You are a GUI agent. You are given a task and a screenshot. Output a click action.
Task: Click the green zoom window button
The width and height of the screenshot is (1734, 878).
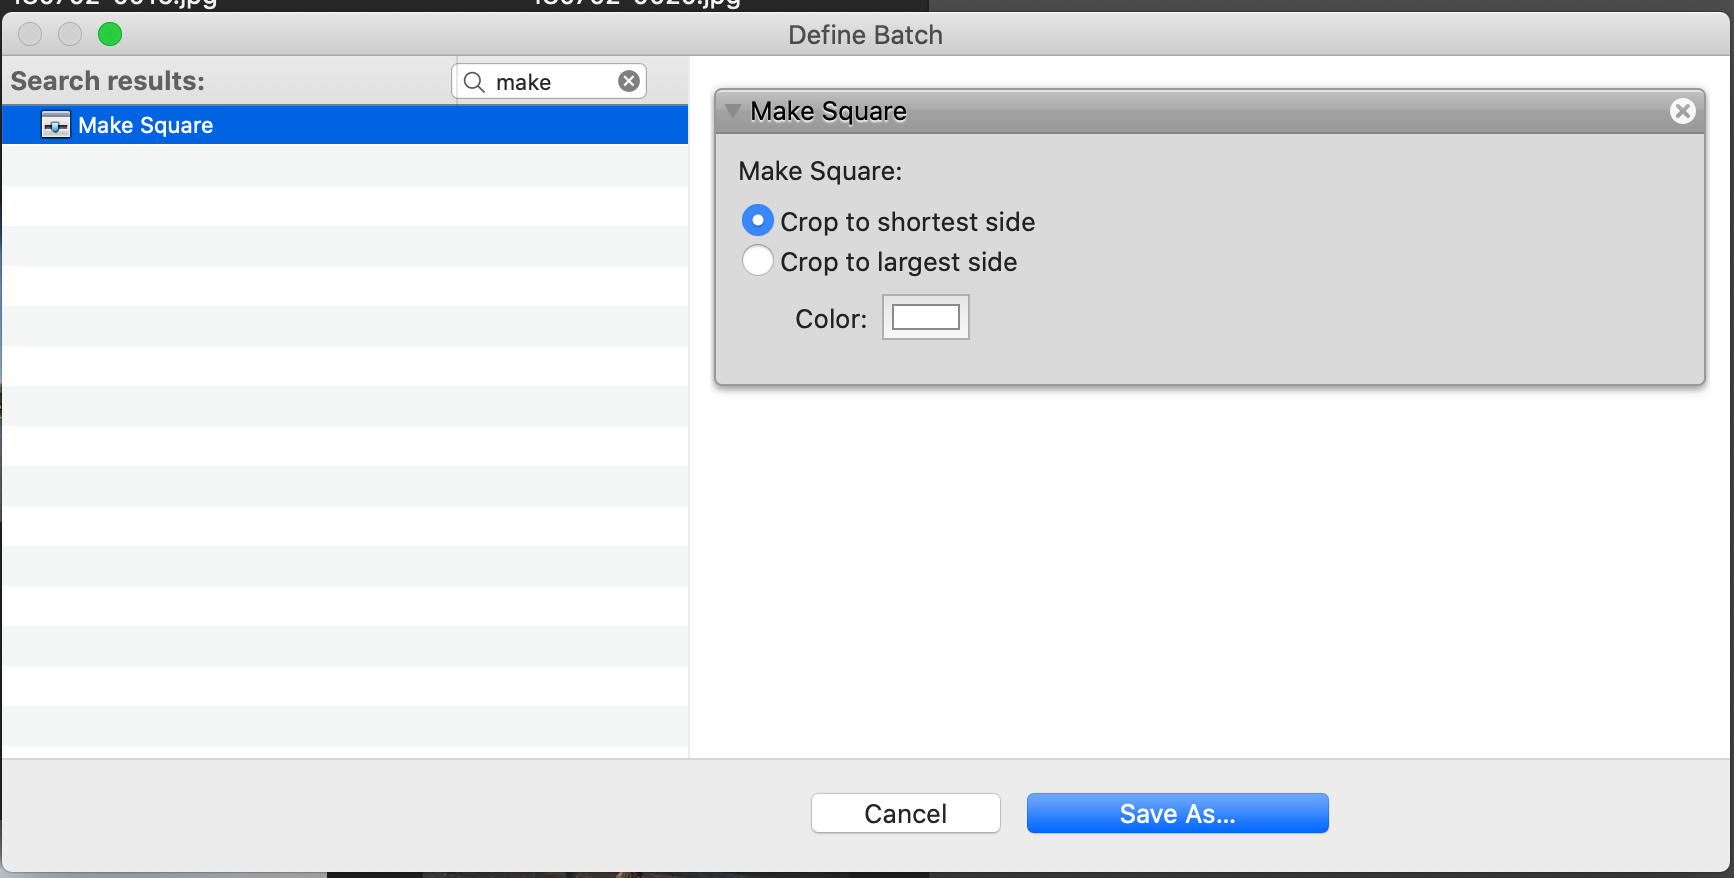110,34
